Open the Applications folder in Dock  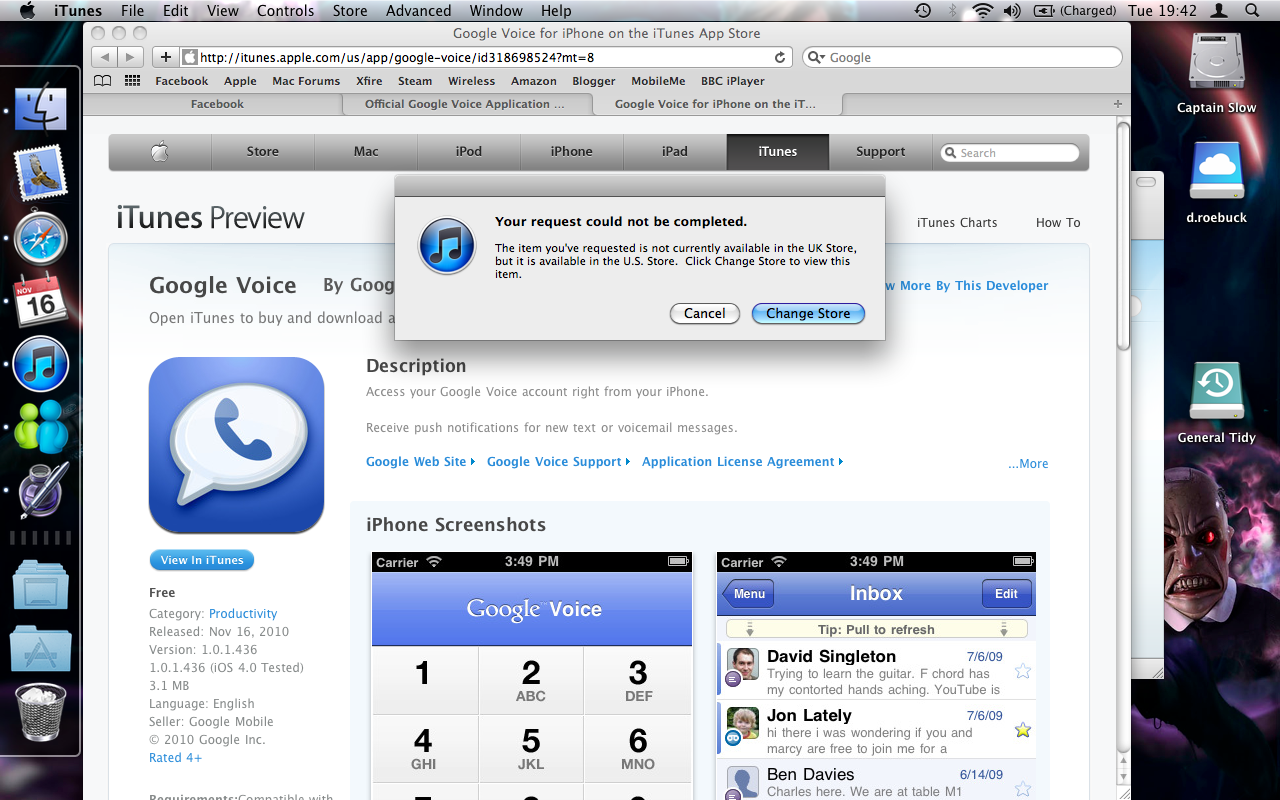(x=41, y=647)
